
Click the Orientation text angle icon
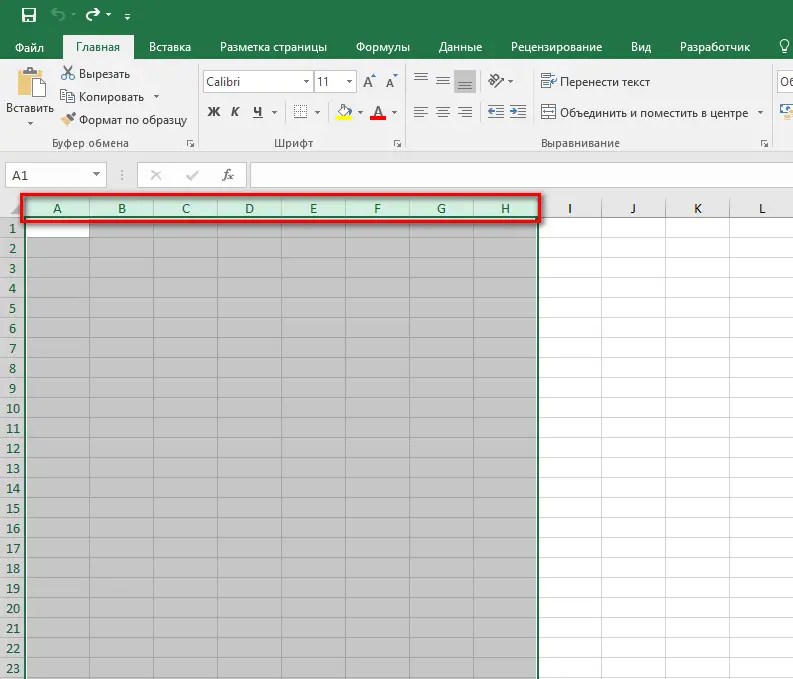(497, 80)
